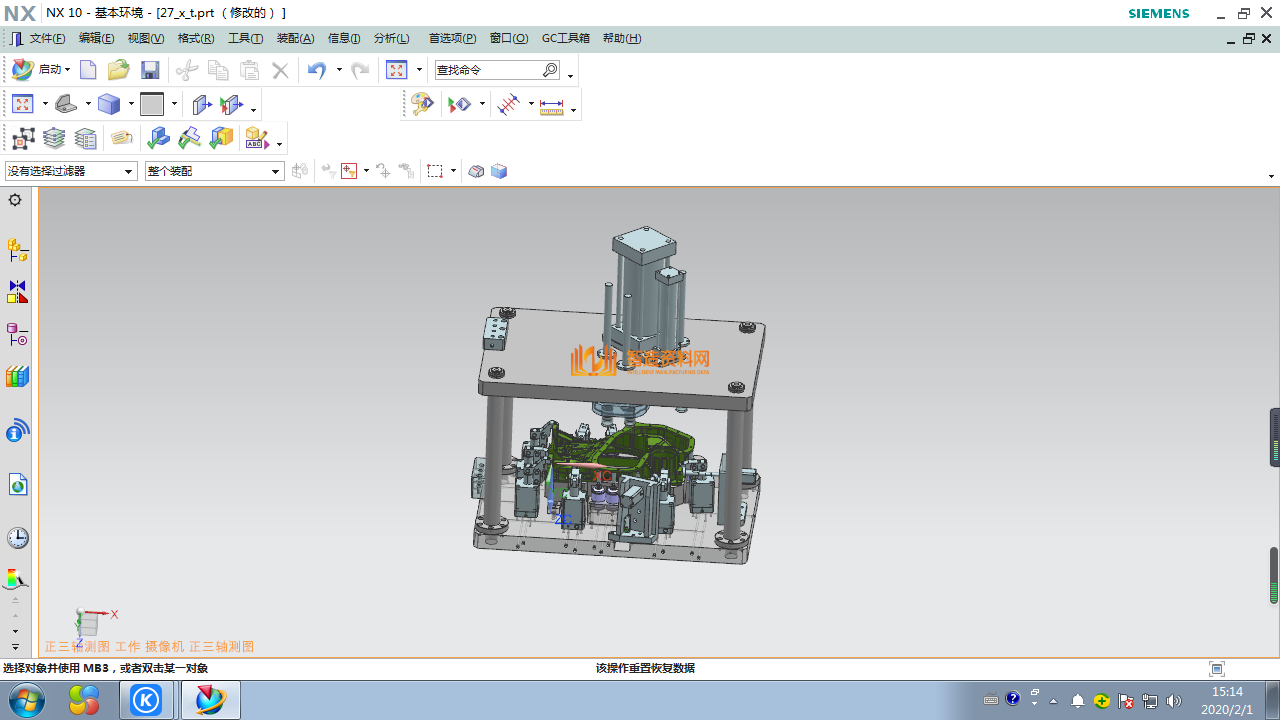The width and height of the screenshot is (1280, 720).
Task: Open the 装配(A) menu
Action: click(295, 39)
